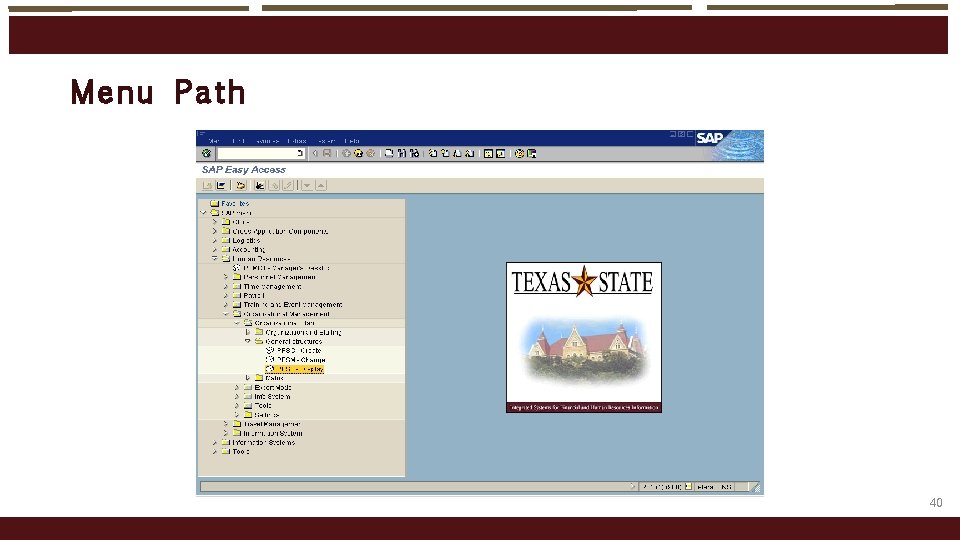
Task: Expand the Logistics folder arrow
Action: pos(215,241)
